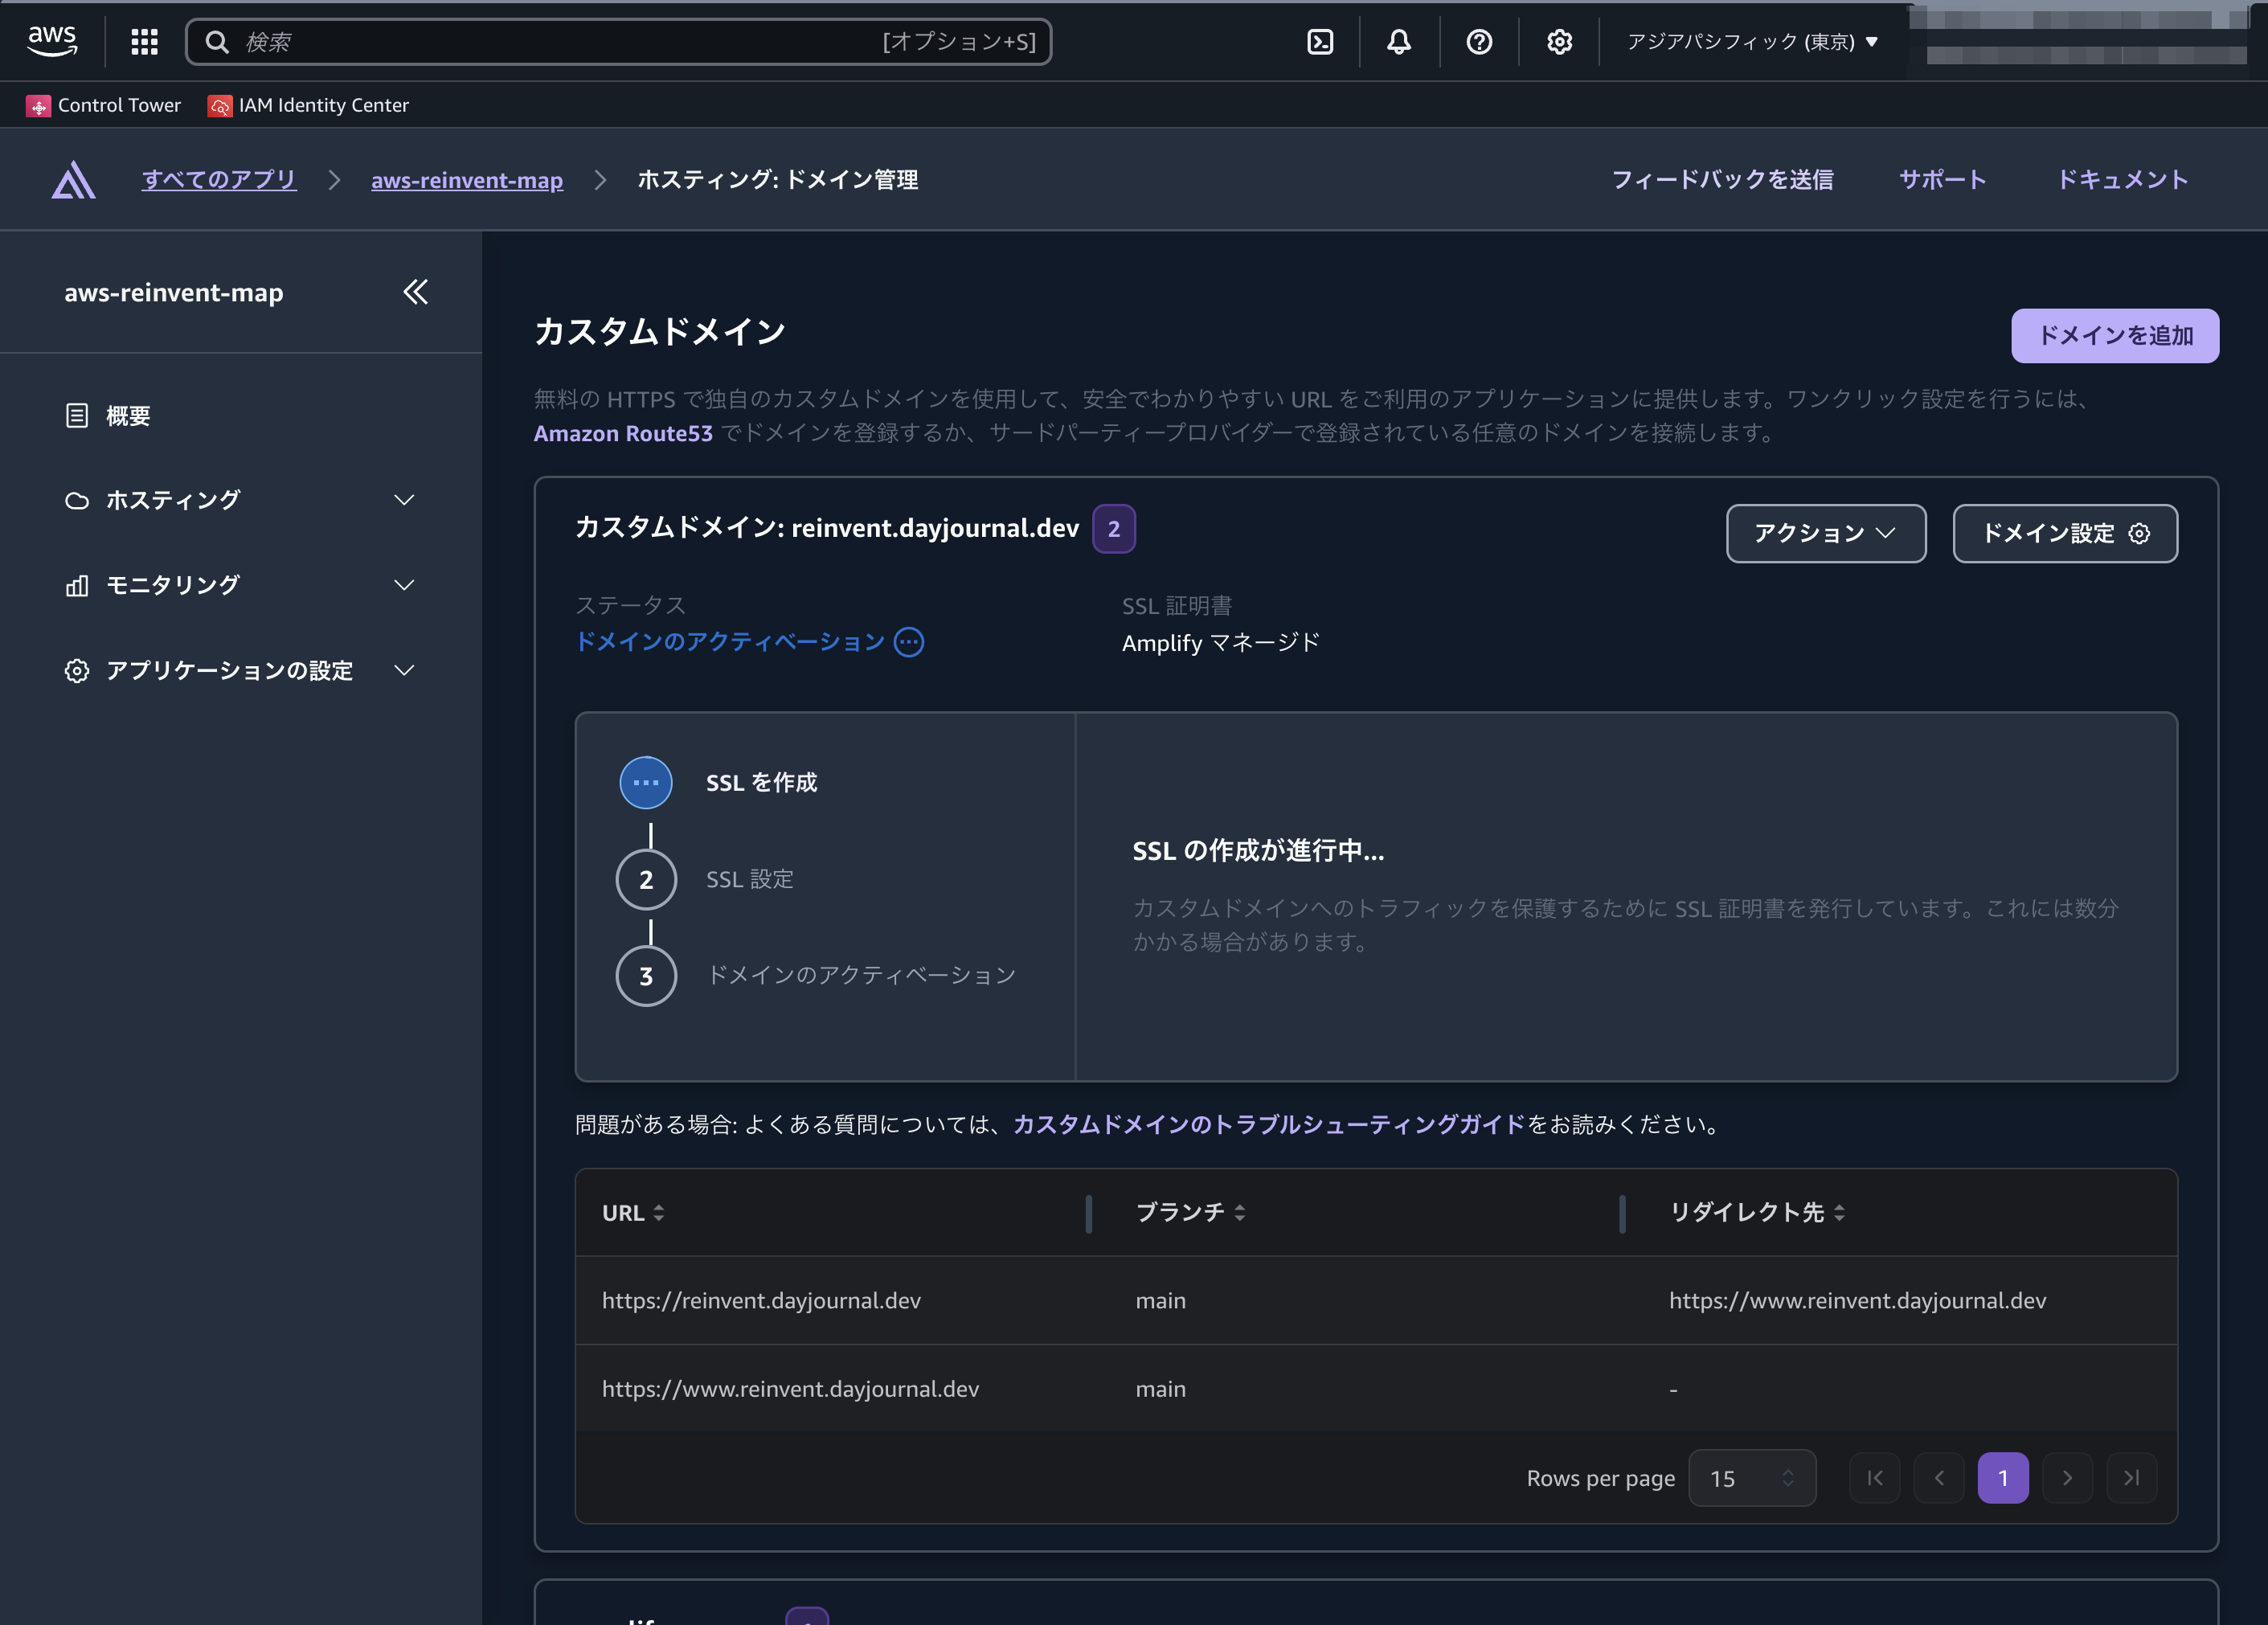Click the ドメインを追加 button
Screen dimensions: 2268x1625
2114,335
